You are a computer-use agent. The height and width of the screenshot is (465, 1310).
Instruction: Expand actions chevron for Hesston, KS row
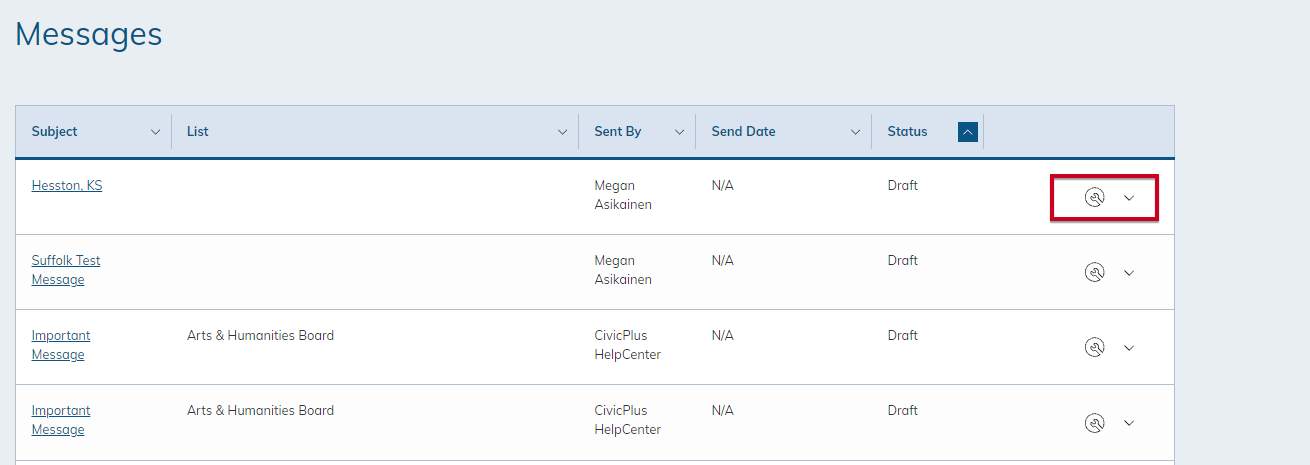click(1129, 198)
